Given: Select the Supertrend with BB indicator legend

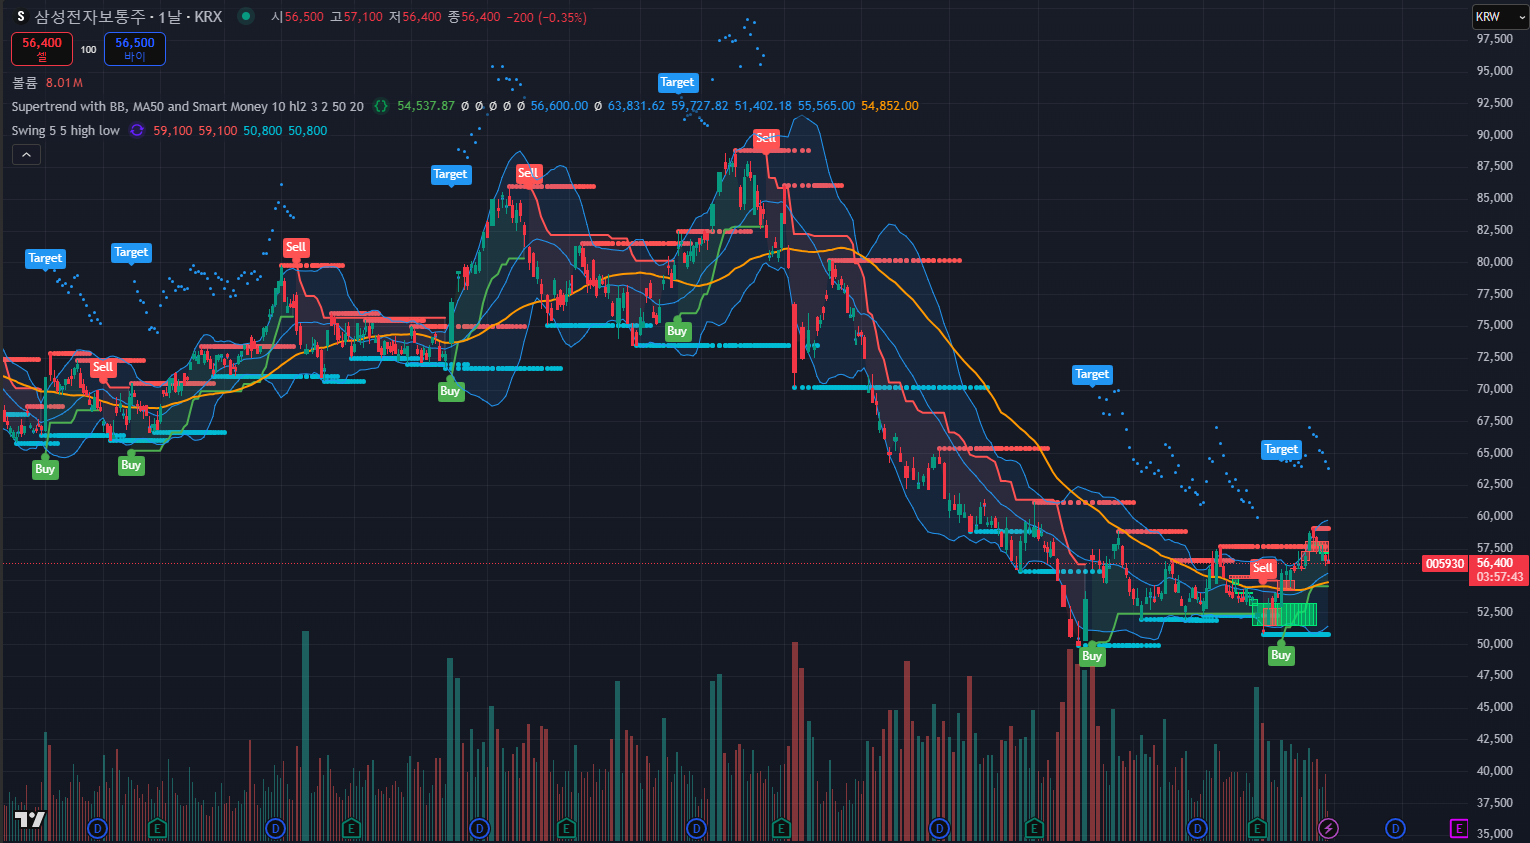Looking at the screenshot, I should (x=188, y=106).
